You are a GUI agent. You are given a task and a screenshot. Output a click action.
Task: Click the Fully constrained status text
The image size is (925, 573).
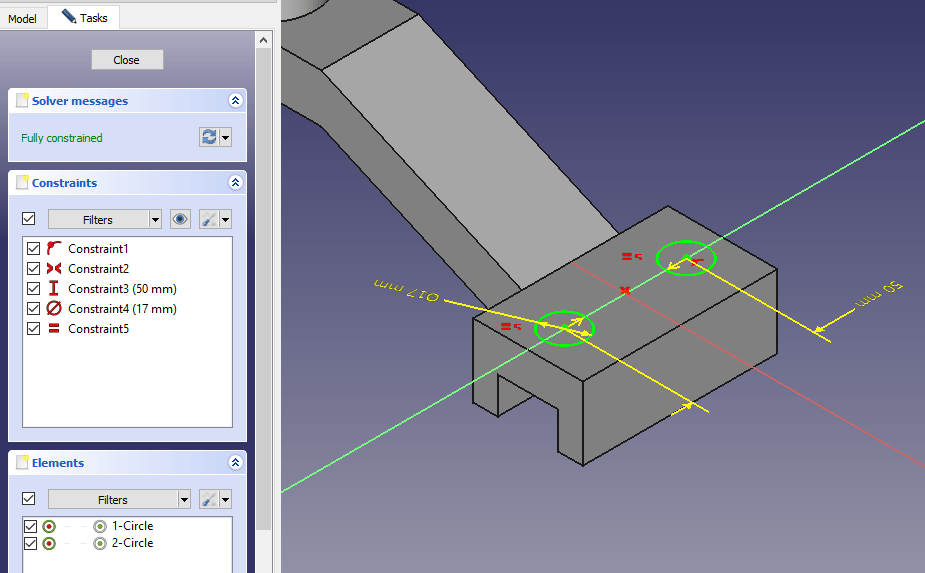tap(62, 137)
